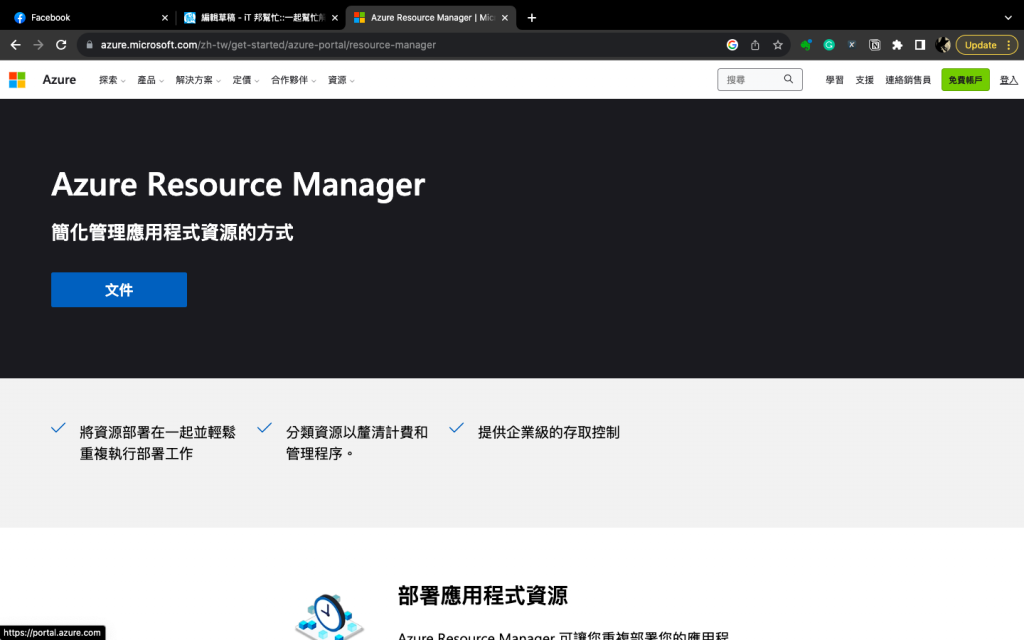Open the tab search chevron

pyautogui.click(x=1008, y=18)
